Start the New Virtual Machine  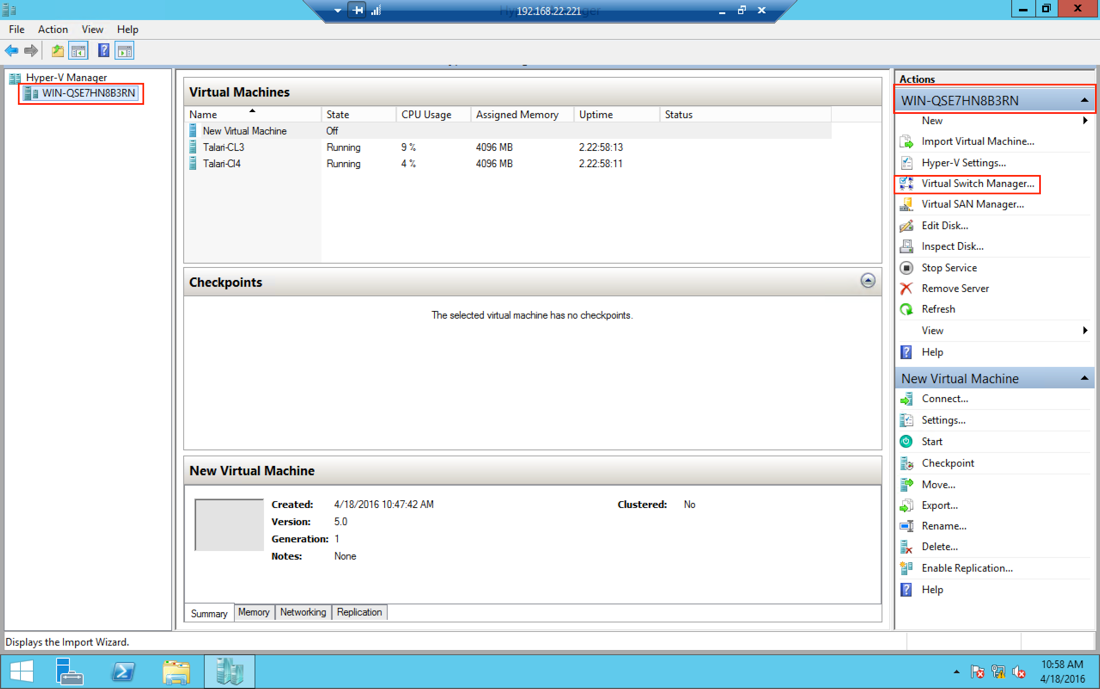[x=932, y=441]
